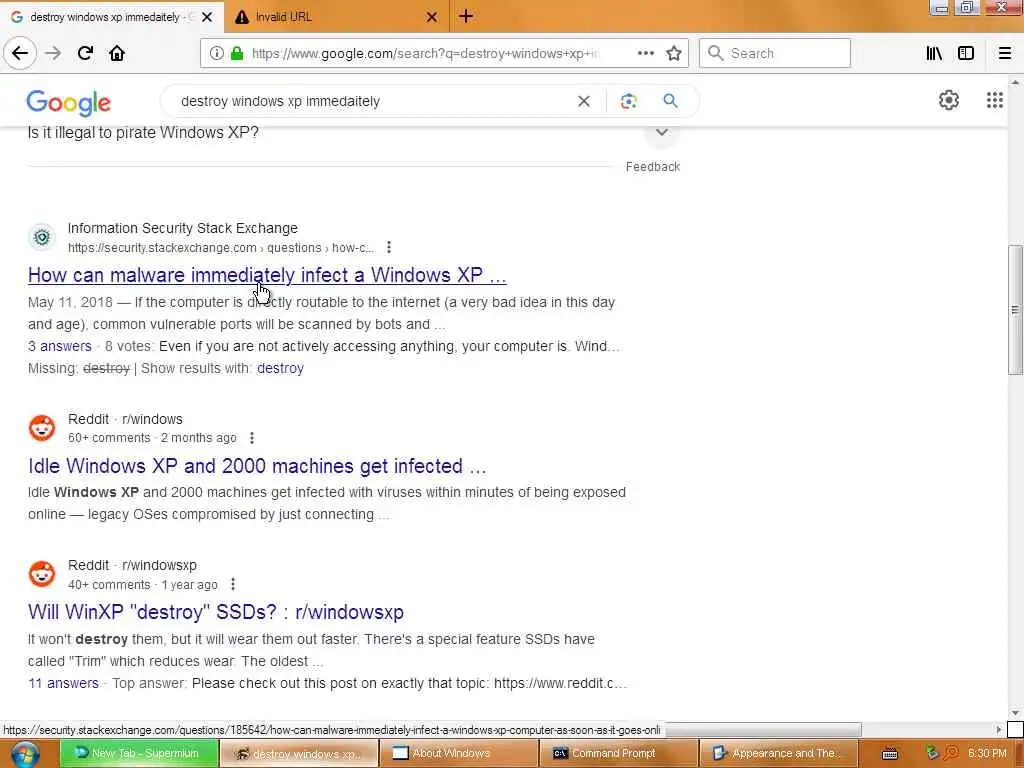Screen dimensions: 1024x768
Task: Bookmark this page with the star icon
Action: pyautogui.click(x=674, y=53)
